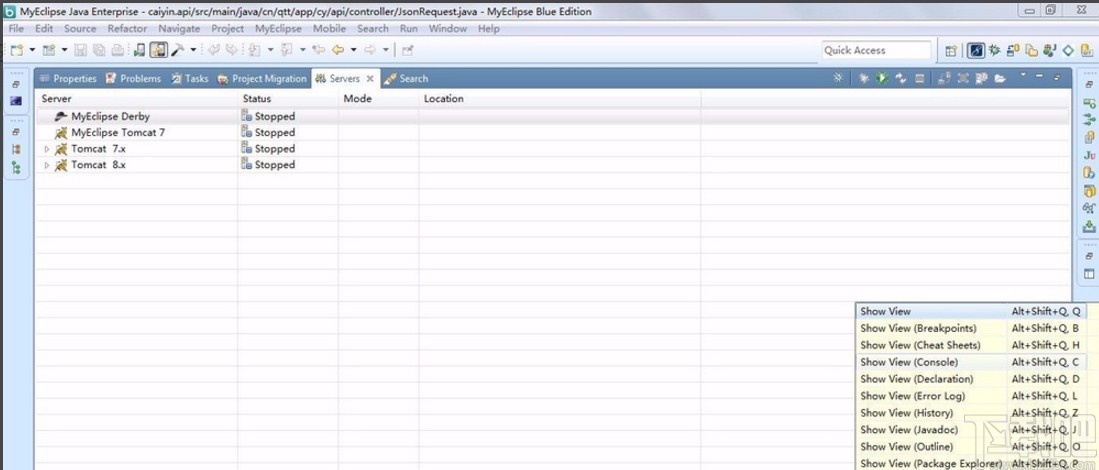This screenshot has width=1099, height=470.
Task: Minimize the Servers view panel
Action: (1039, 76)
